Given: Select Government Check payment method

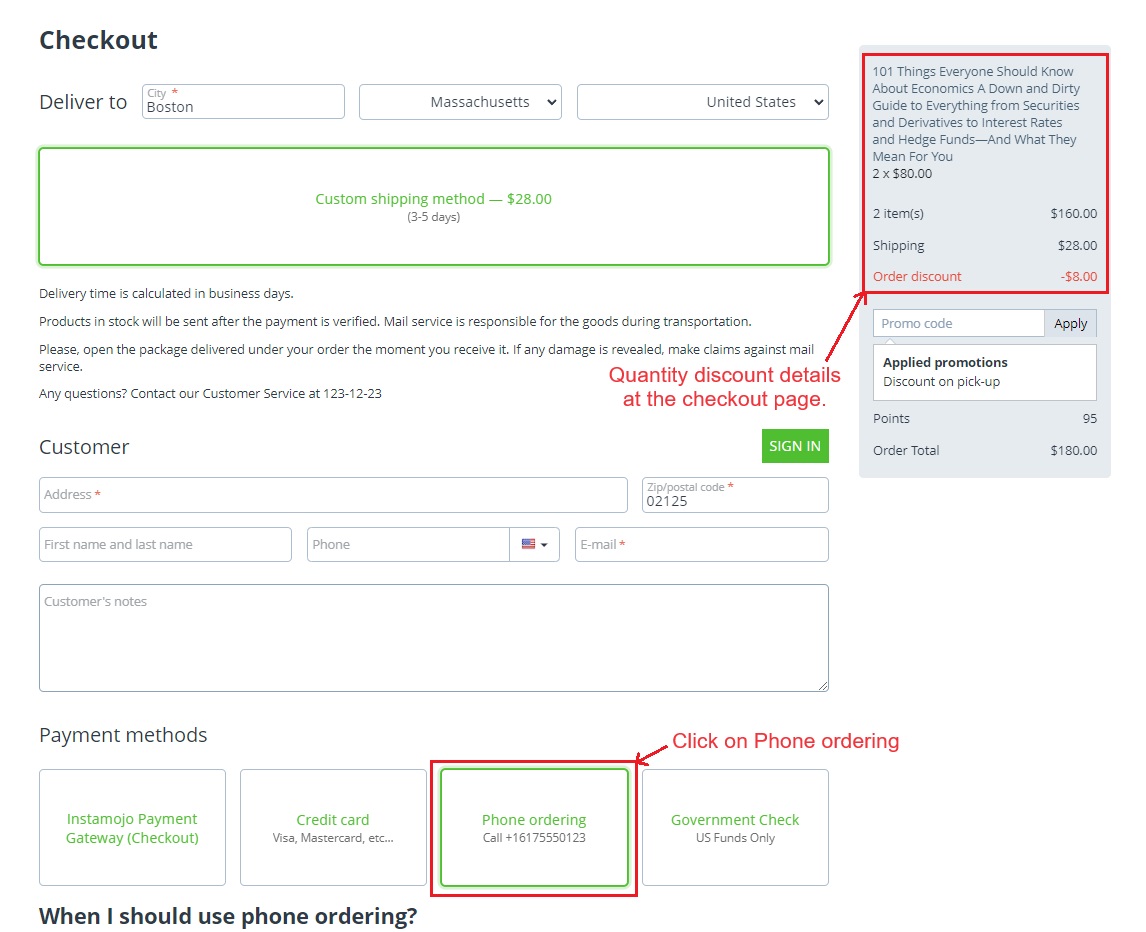Looking at the screenshot, I should click(735, 827).
